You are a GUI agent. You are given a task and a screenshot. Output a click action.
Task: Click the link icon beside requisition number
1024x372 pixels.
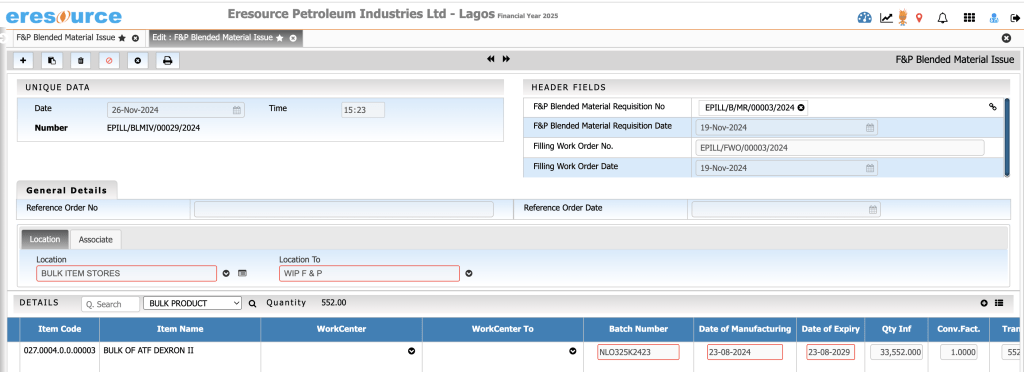click(993, 107)
